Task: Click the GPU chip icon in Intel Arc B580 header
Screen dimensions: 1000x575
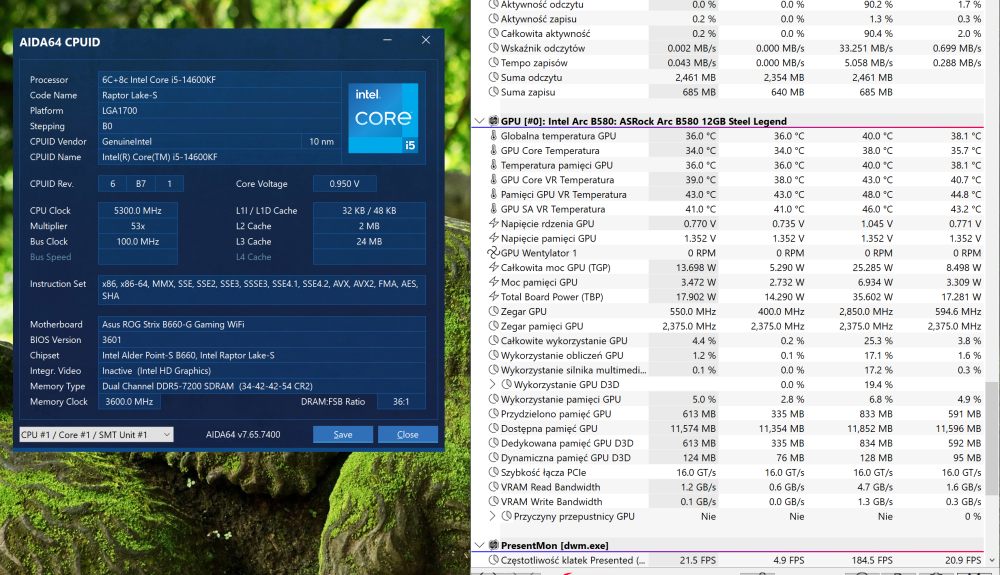Action: pos(493,121)
